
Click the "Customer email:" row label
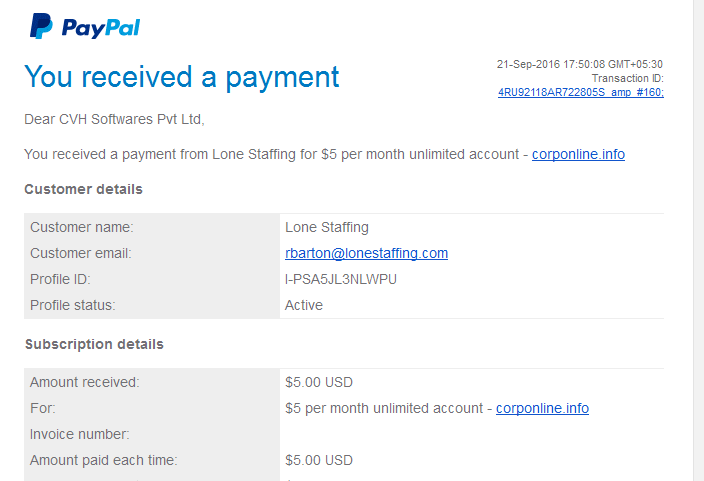coord(81,253)
